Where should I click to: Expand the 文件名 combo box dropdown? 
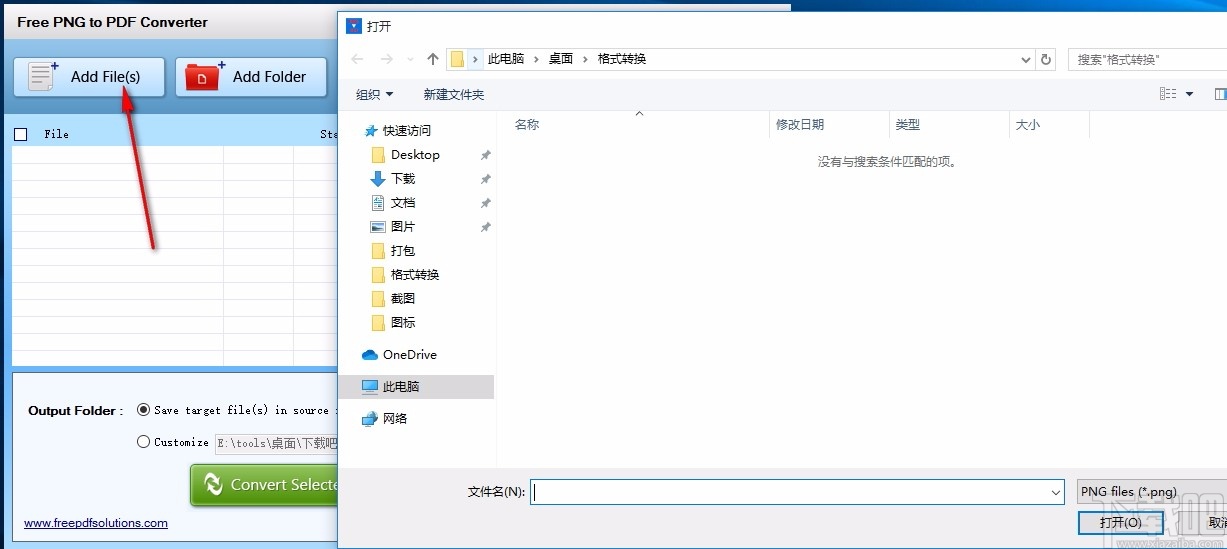click(1056, 492)
